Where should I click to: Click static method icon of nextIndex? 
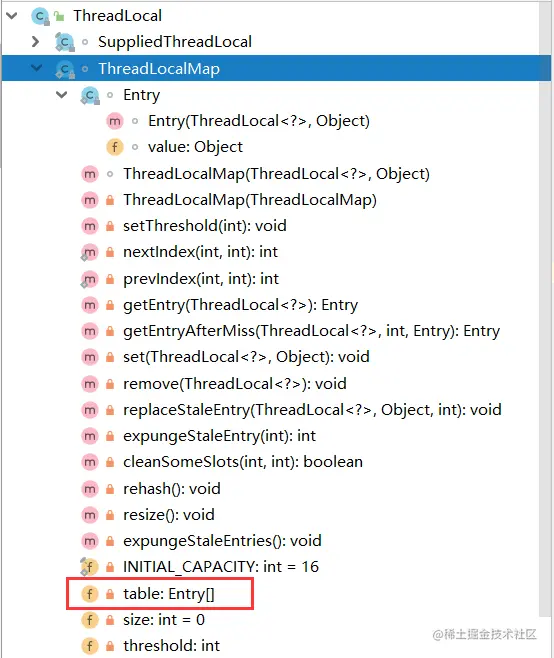(x=89, y=253)
